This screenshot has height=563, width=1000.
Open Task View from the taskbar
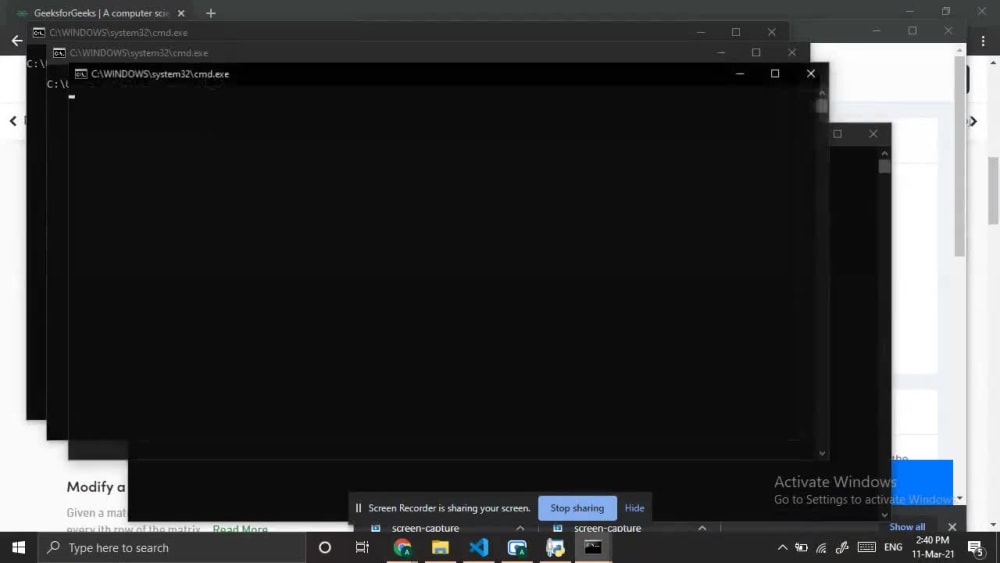click(x=362, y=548)
